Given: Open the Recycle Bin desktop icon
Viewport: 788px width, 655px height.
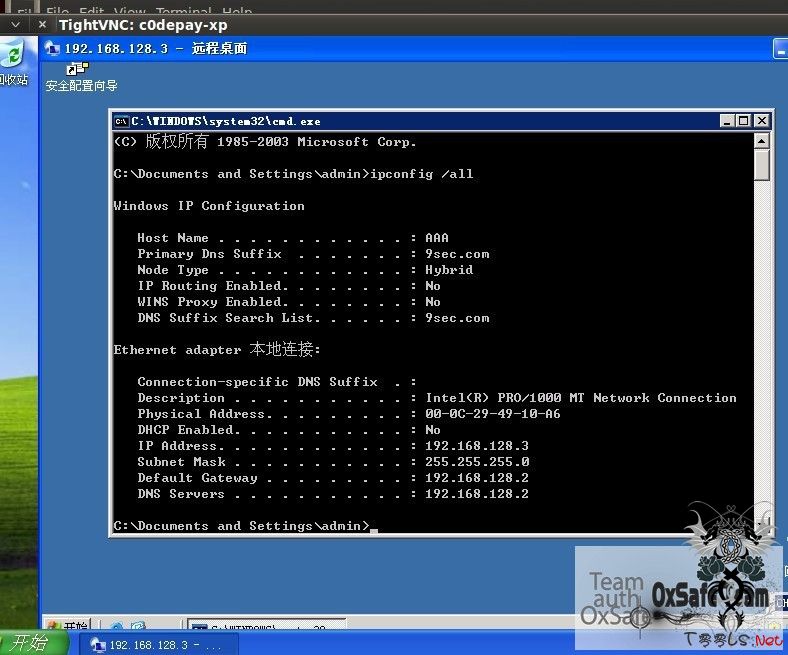Looking at the screenshot, I should 13,63.
